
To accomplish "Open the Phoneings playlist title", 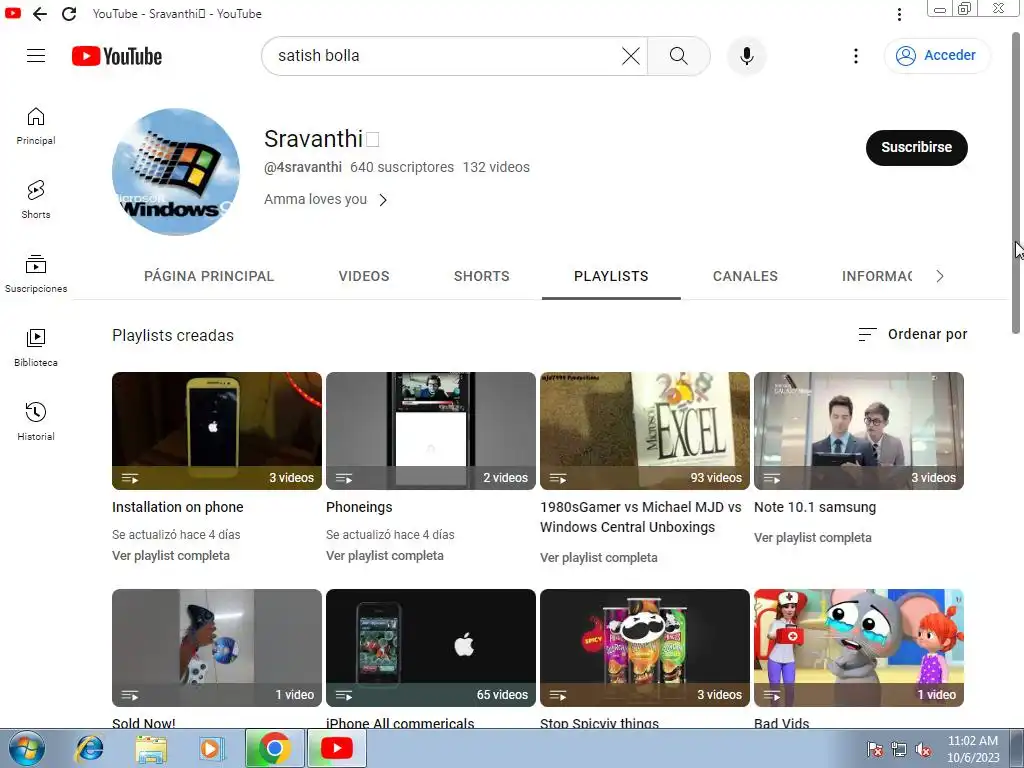I will click(x=359, y=507).
